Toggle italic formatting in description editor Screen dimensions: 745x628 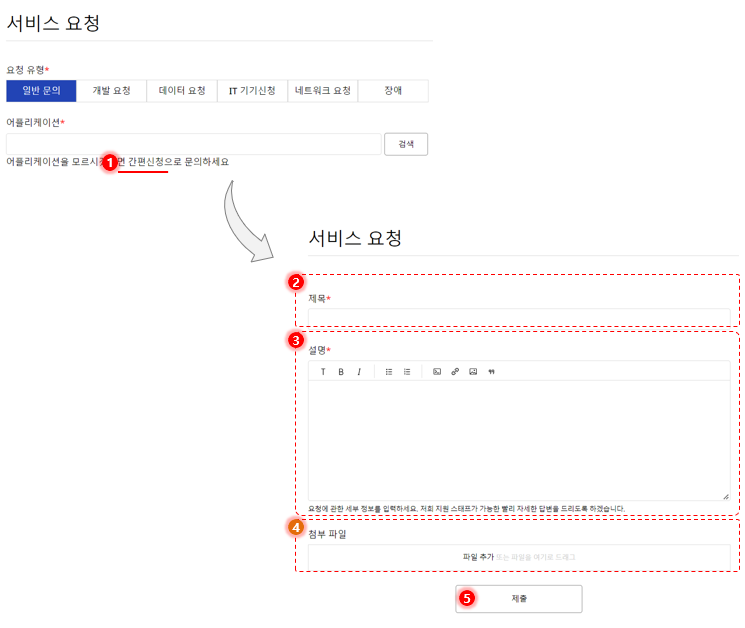pyautogui.click(x=359, y=371)
